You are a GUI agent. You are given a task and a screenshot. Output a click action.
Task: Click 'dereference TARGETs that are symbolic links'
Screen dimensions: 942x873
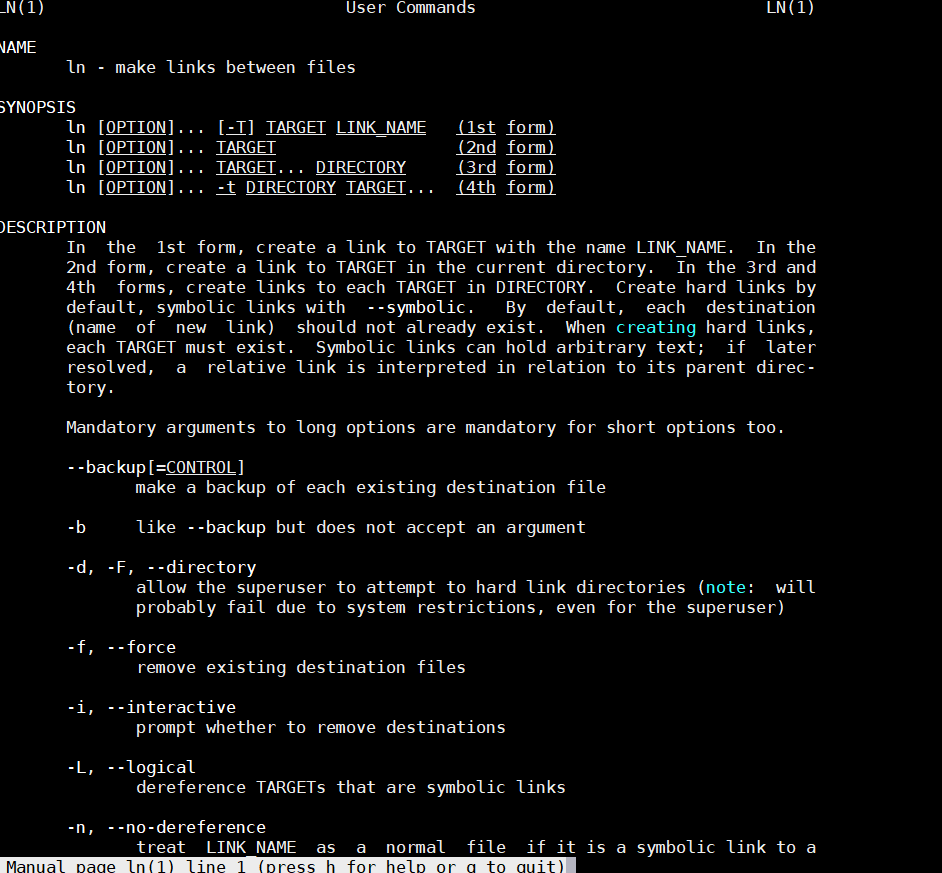351,788
